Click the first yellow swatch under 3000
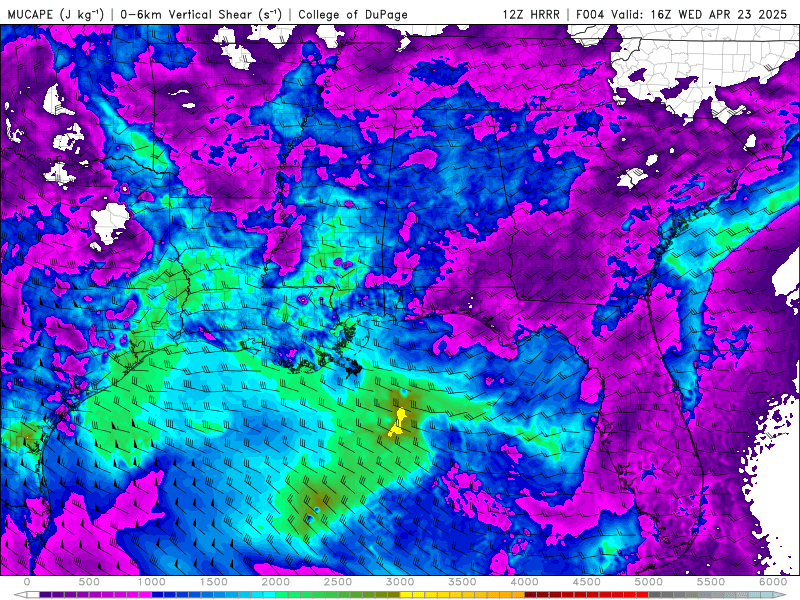The image size is (800, 600). (407, 595)
